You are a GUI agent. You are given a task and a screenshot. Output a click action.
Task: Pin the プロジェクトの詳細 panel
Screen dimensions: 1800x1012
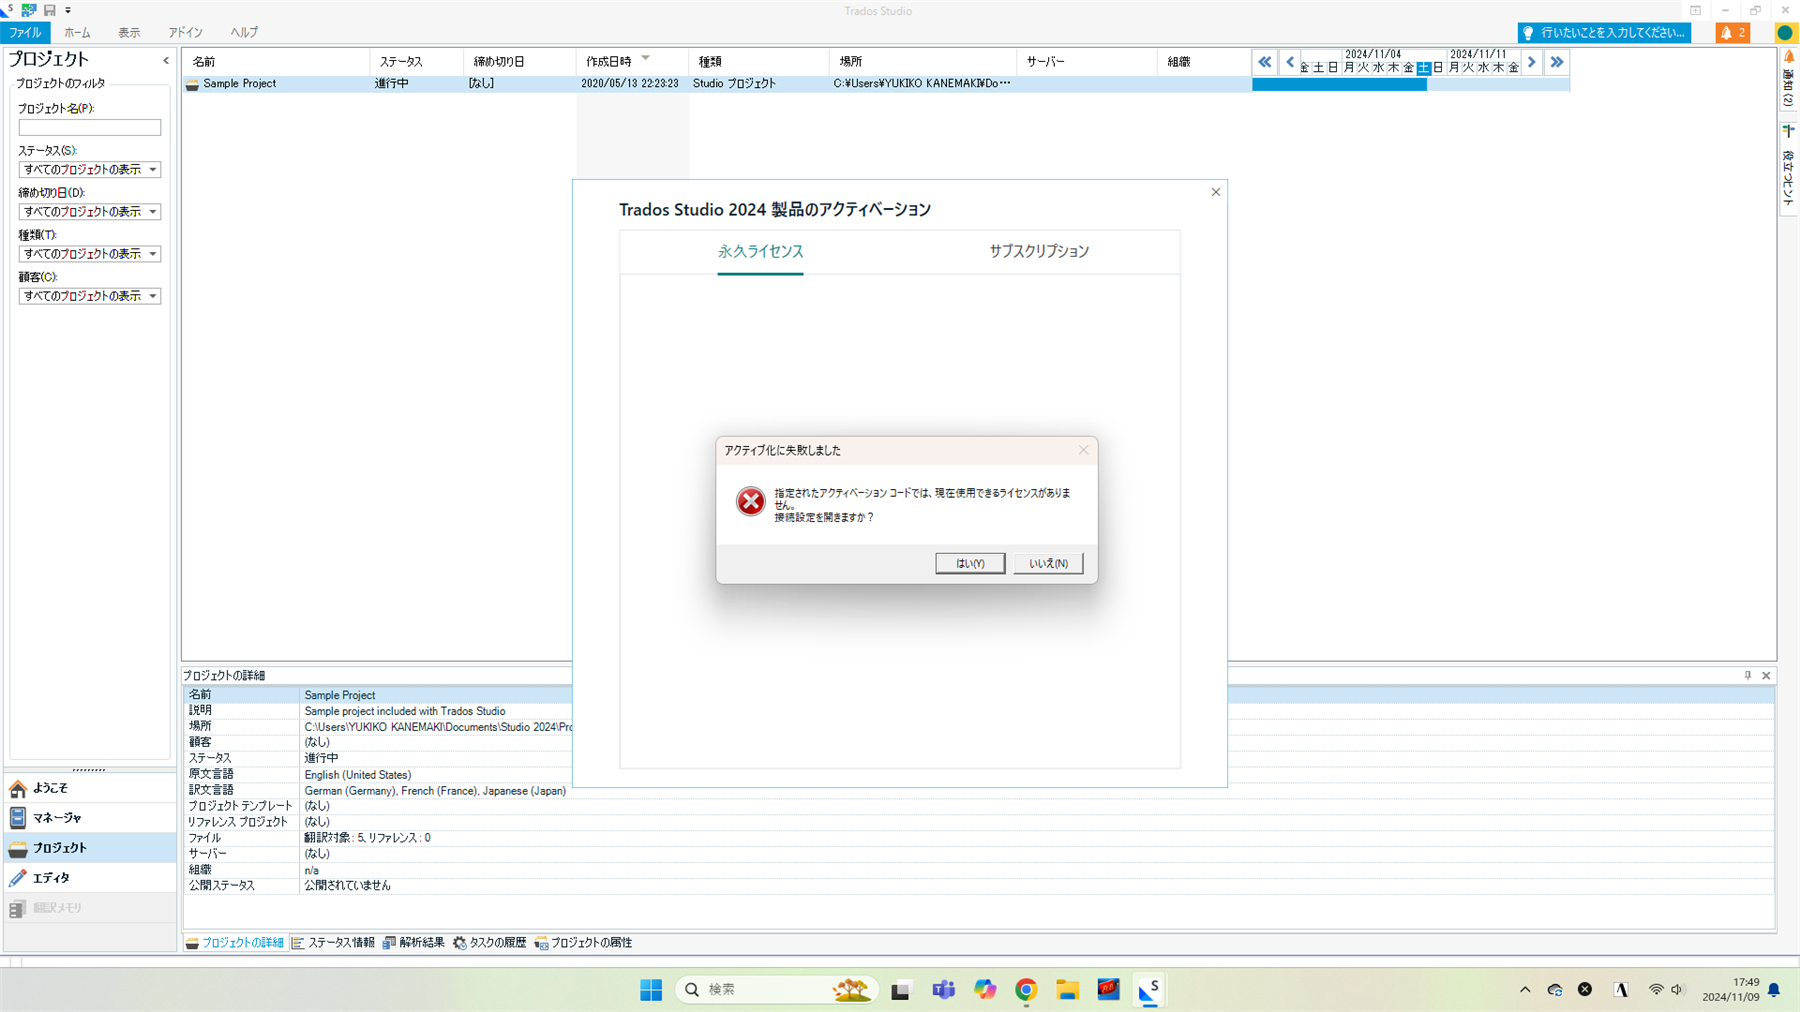pyautogui.click(x=1748, y=676)
